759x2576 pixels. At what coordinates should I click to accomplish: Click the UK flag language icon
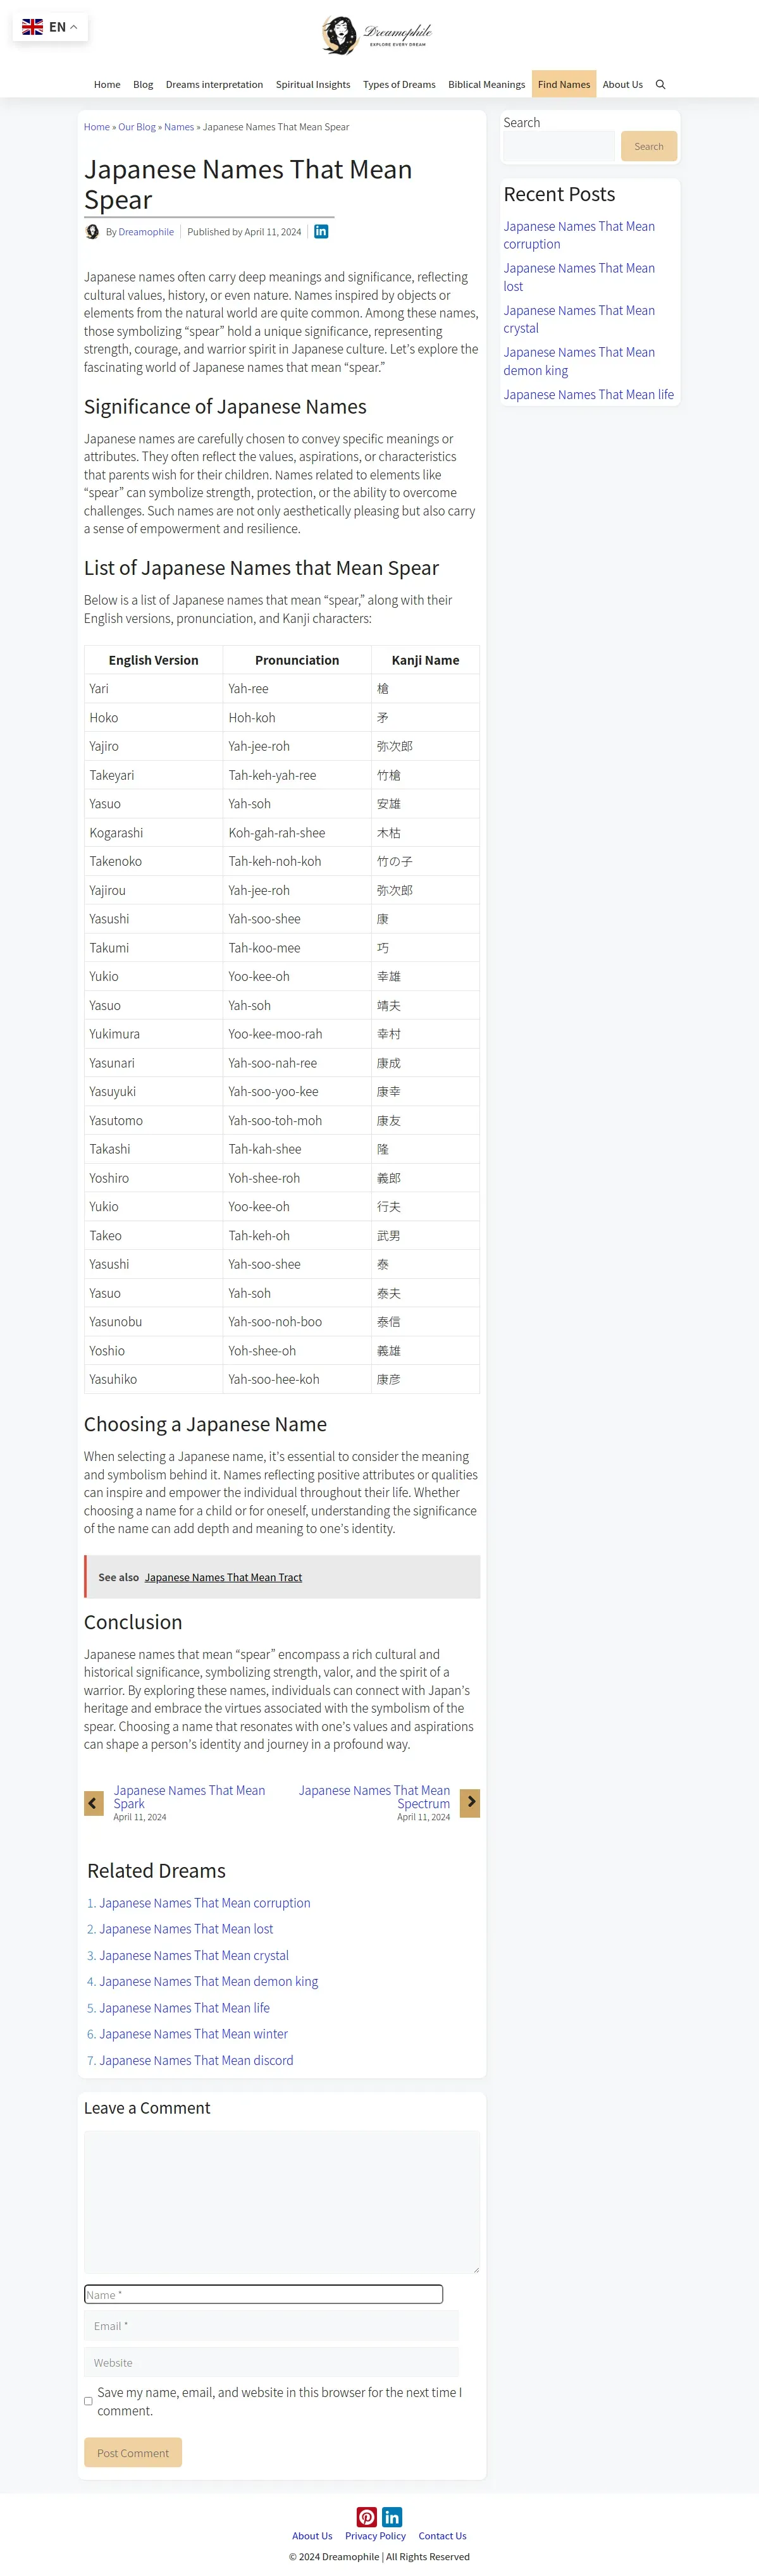(x=33, y=27)
